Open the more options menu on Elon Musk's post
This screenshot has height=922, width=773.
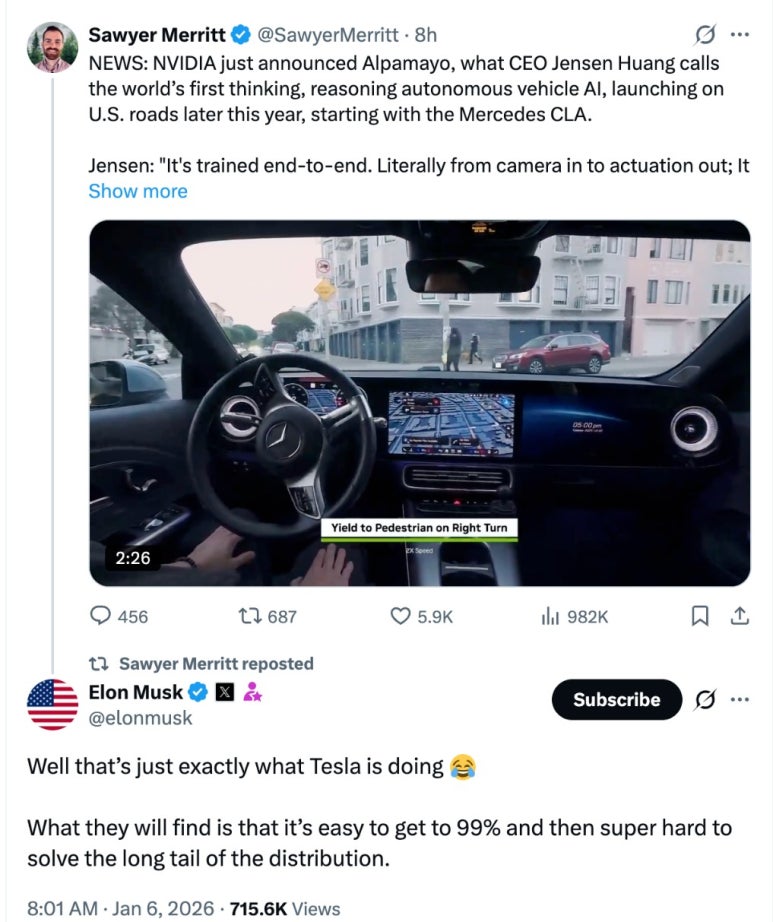point(740,699)
